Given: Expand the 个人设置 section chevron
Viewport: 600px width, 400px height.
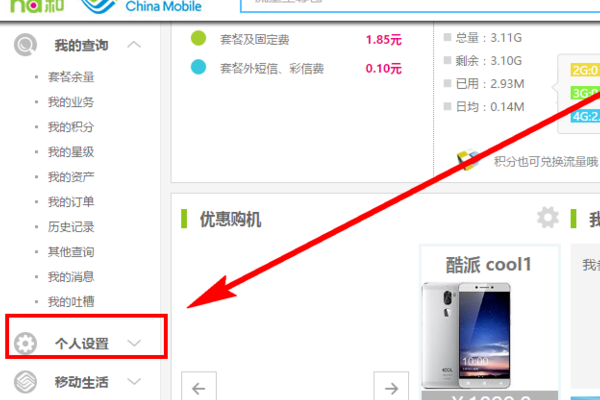Looking at the screenshot, I should (134, 343).
